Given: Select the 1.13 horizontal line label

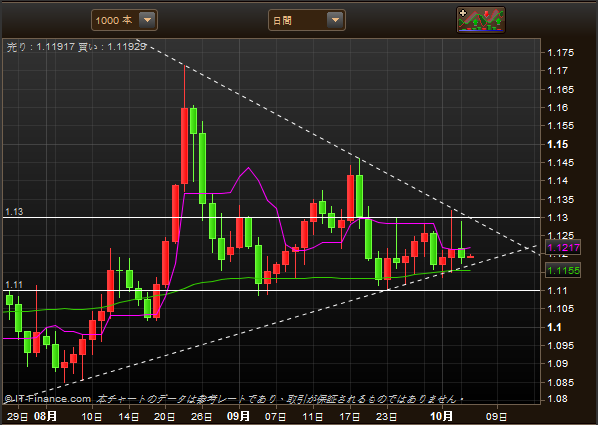Looking at the screenshot, I should [x=14, y=212].
